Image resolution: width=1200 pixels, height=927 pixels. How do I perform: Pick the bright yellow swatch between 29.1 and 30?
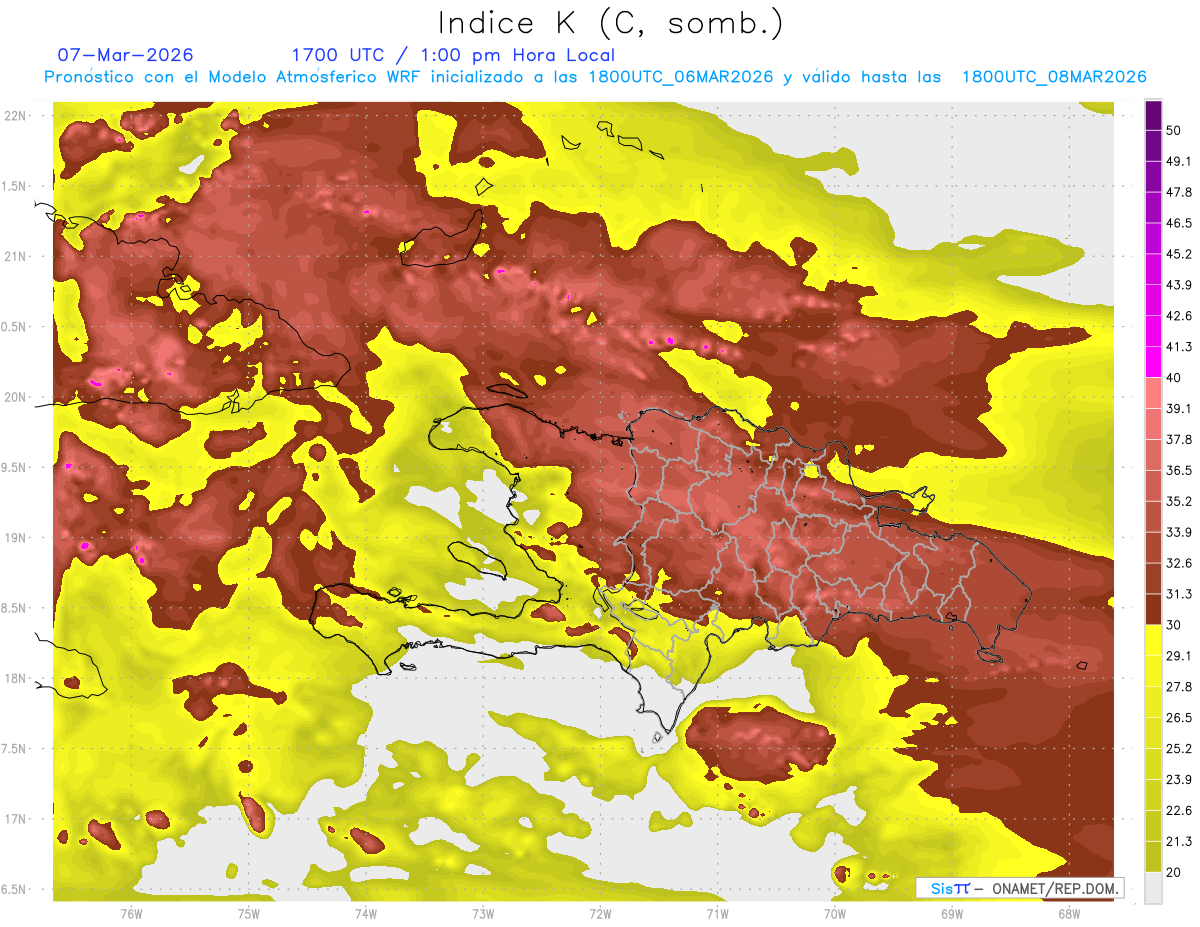tap(1153, 640)
